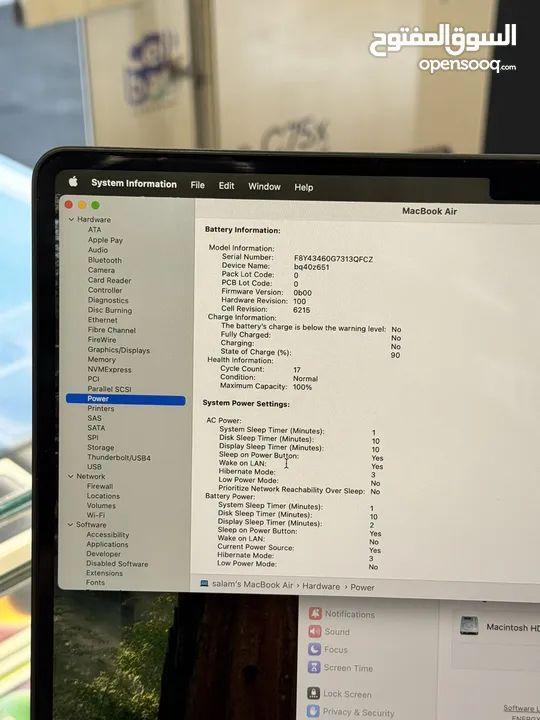
Task: Select Developer under Software
Action: (x=103, y=554)
